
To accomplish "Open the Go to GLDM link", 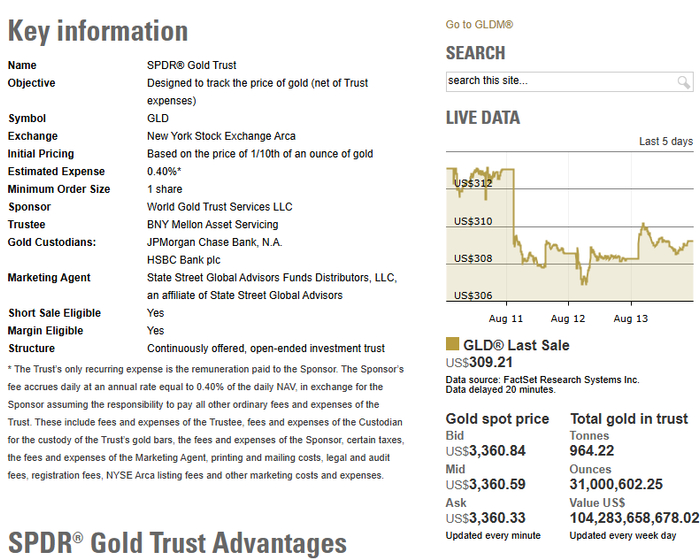I will click(479, 25).
